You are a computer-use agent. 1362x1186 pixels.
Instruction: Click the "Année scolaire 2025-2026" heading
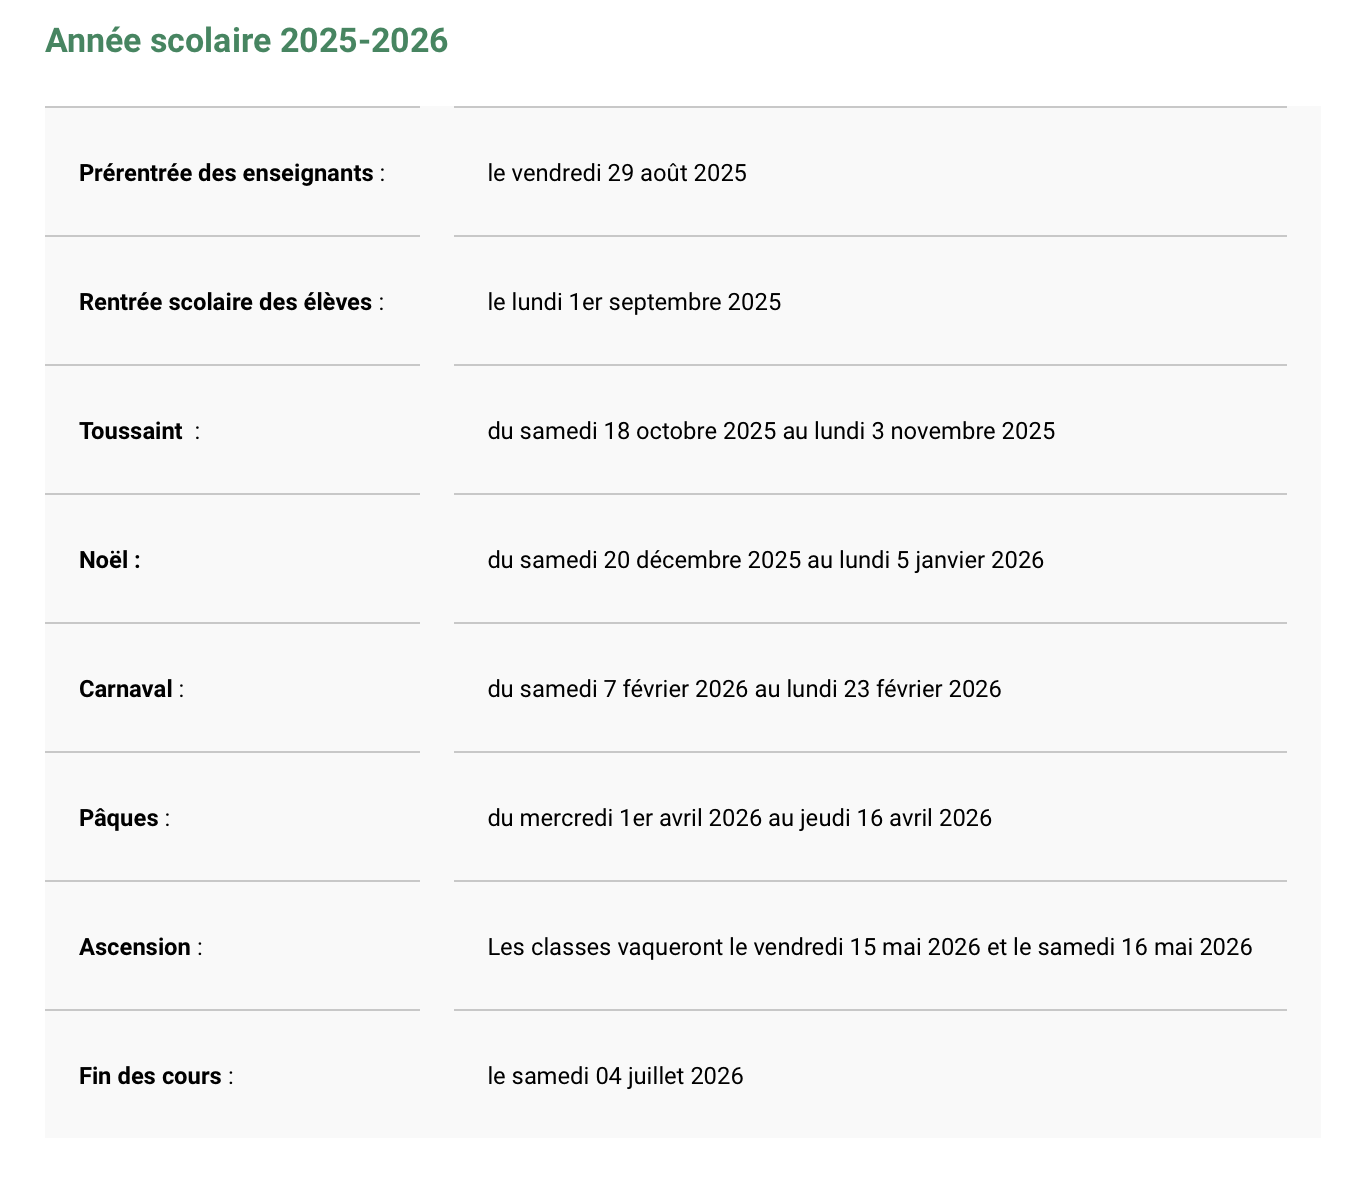click(246, 41)
